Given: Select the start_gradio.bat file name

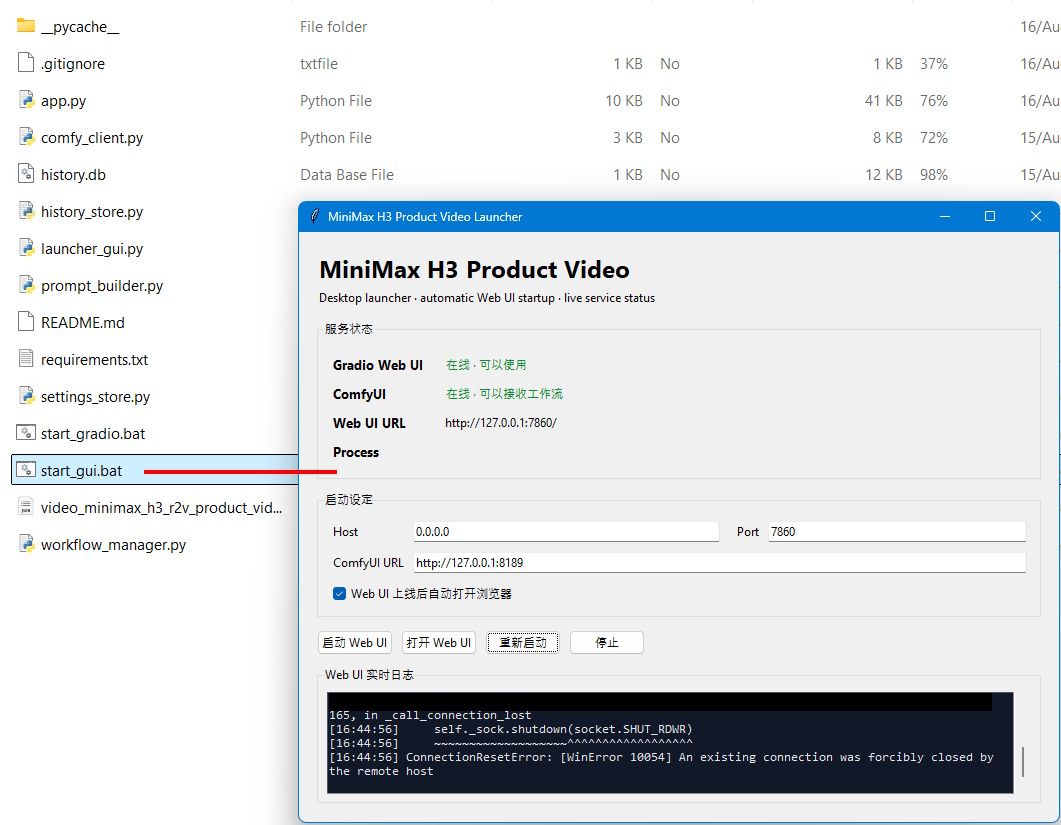Looking at the screenshot, I should point(93,434).
